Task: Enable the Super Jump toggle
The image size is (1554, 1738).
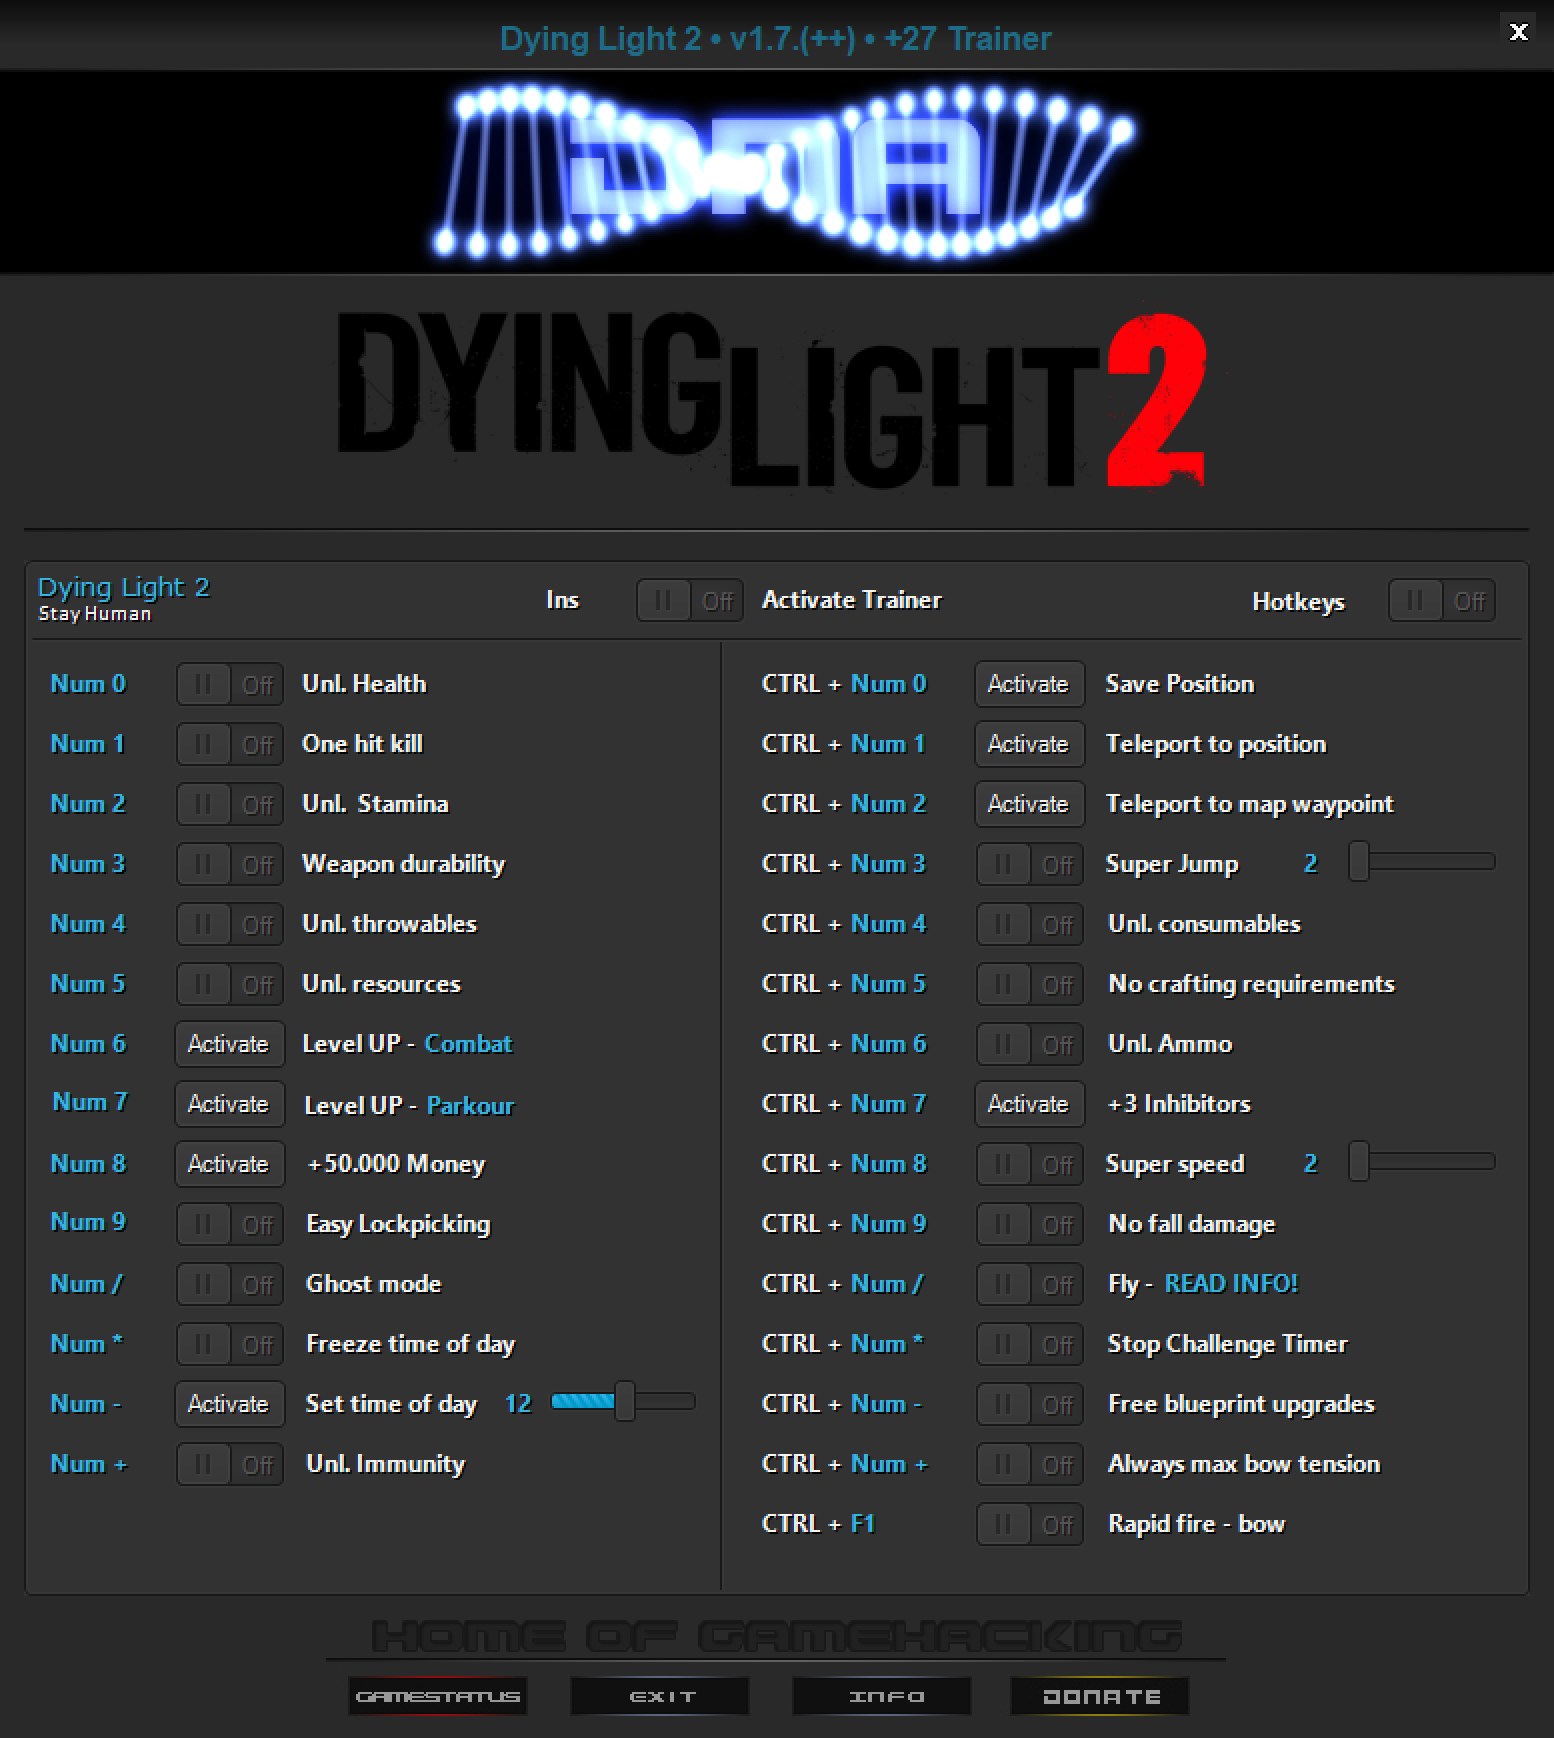Action: pos(1030,864)
